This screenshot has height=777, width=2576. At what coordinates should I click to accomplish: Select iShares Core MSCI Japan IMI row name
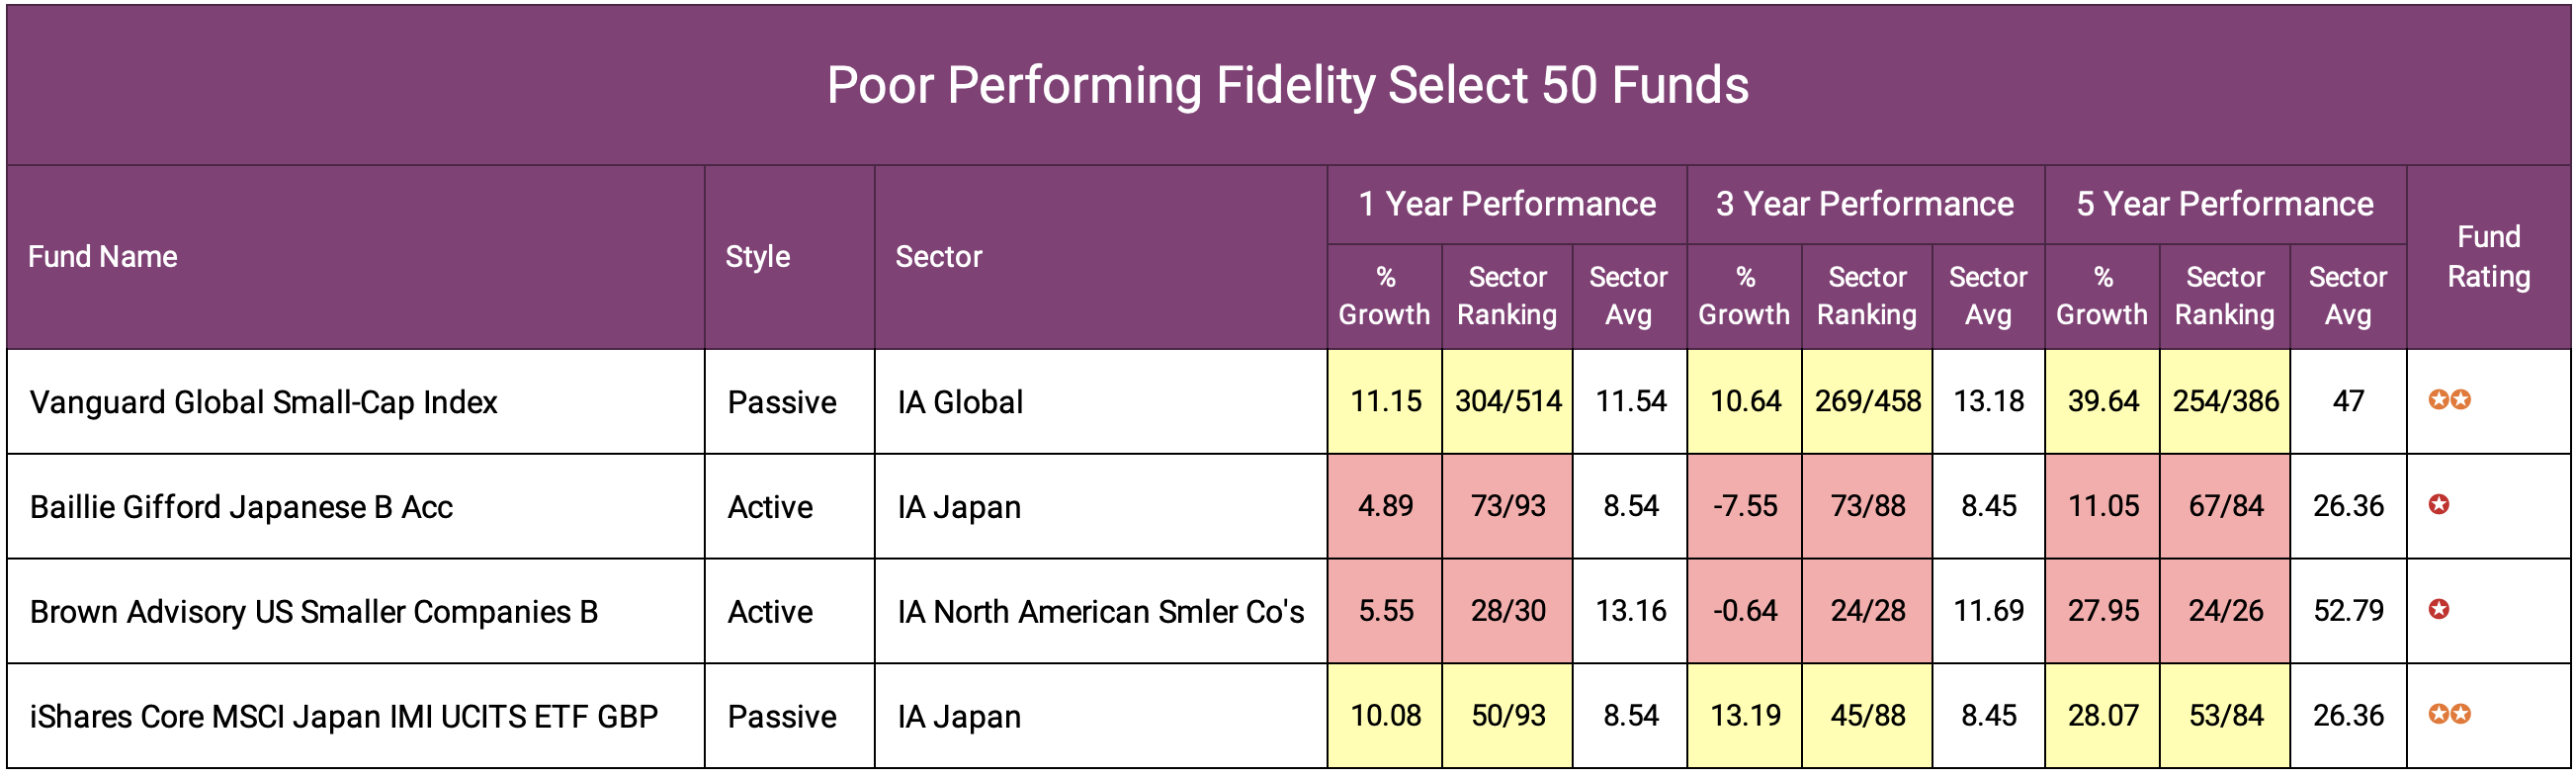click(x=343, y=717)
